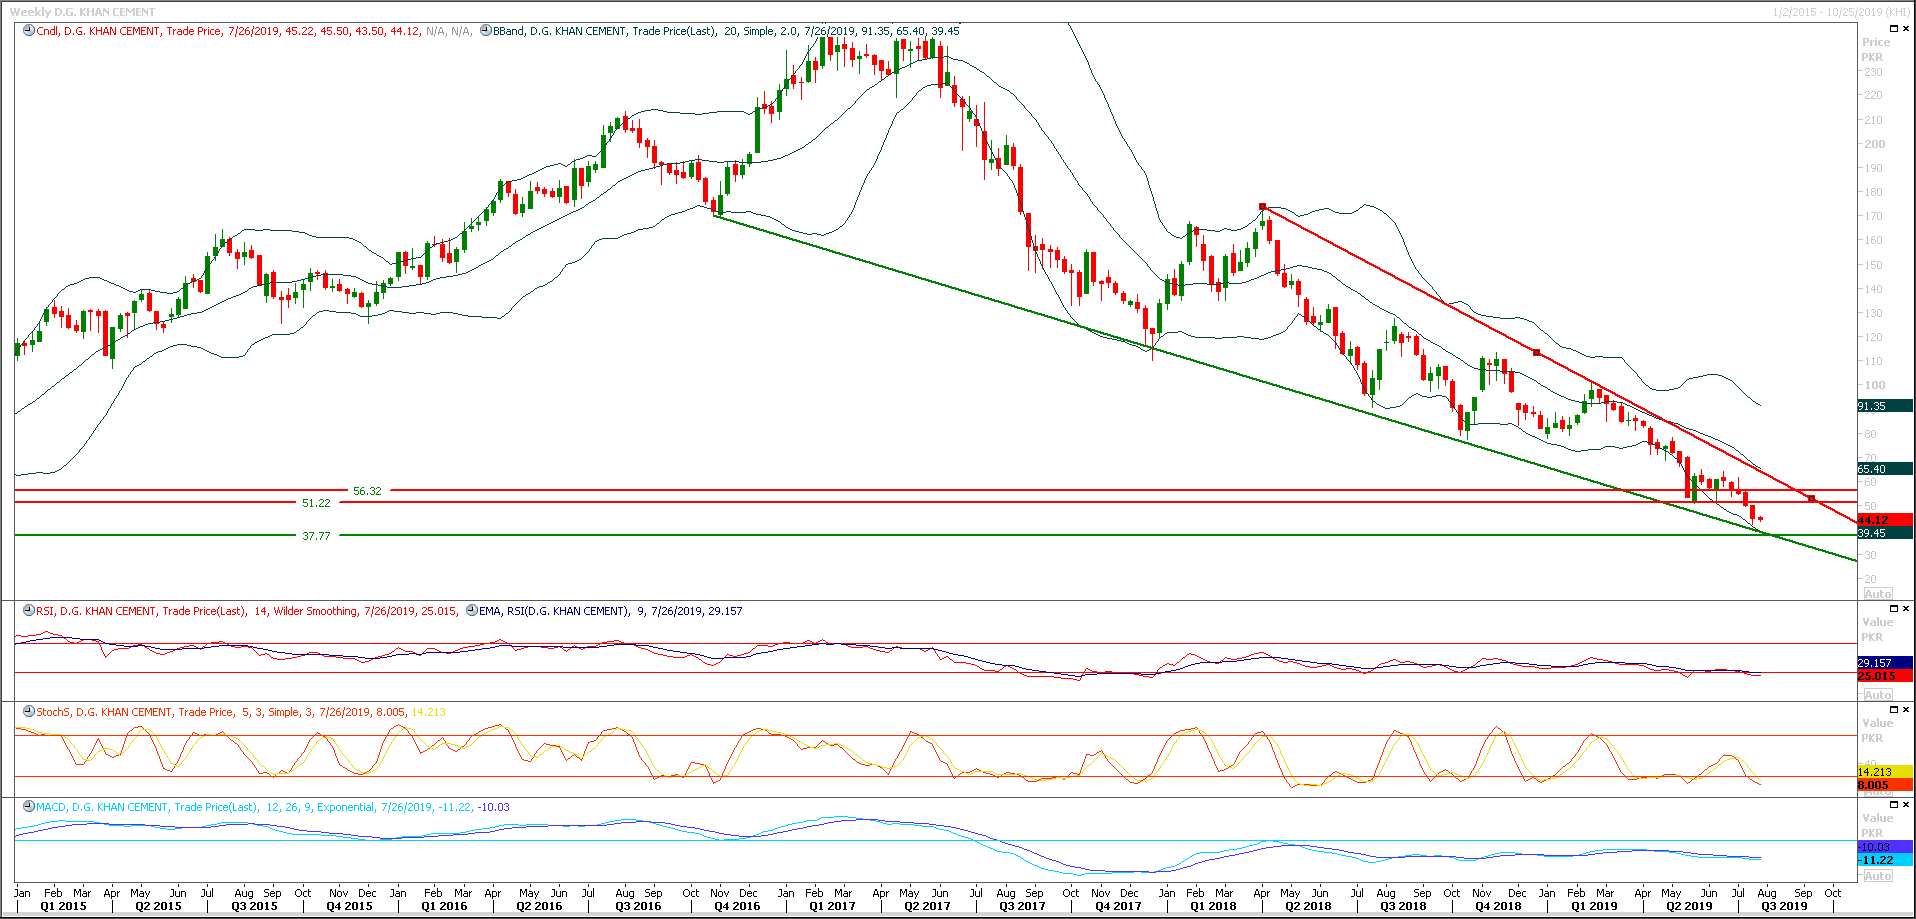This screenshot has height=919, width=1916.
Task: Click the clock icon beside the BBand label
Action: pos(486,31)
